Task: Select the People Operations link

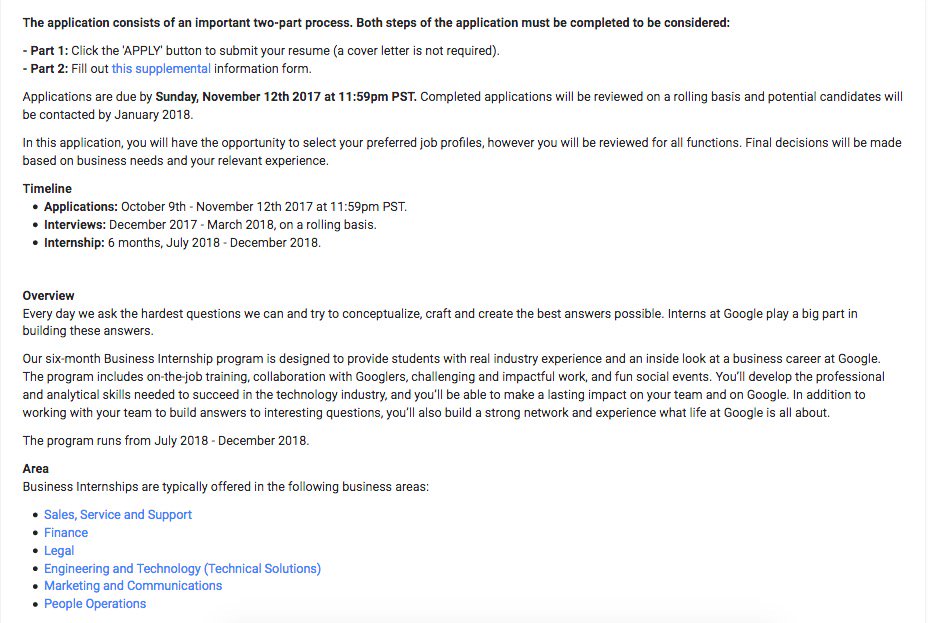Action: [x=95, y=604]
